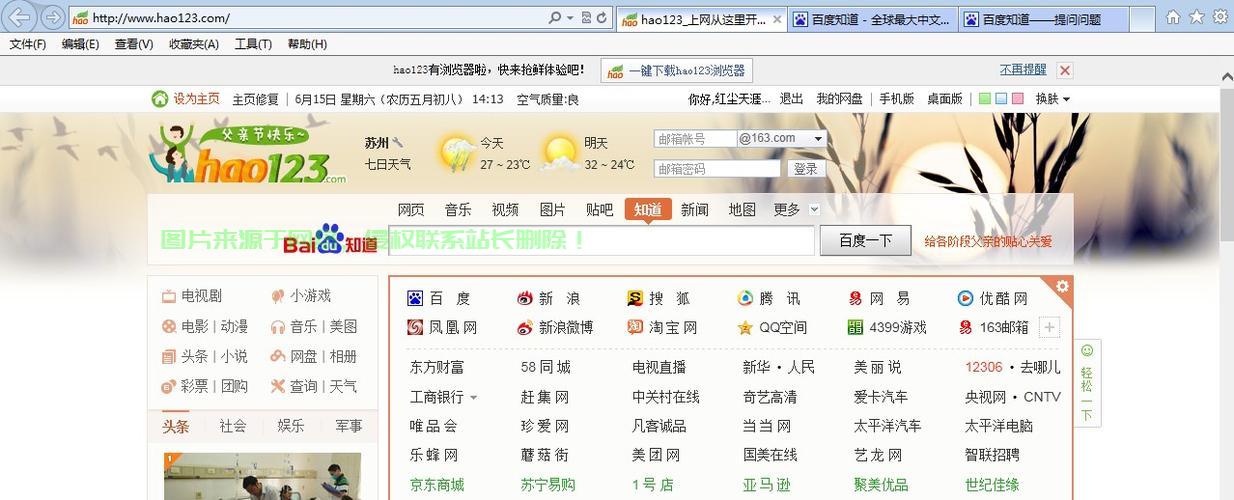Select the 图片 search tab
This screenshot has width=1234, height=500.
(x=553, y=209)
